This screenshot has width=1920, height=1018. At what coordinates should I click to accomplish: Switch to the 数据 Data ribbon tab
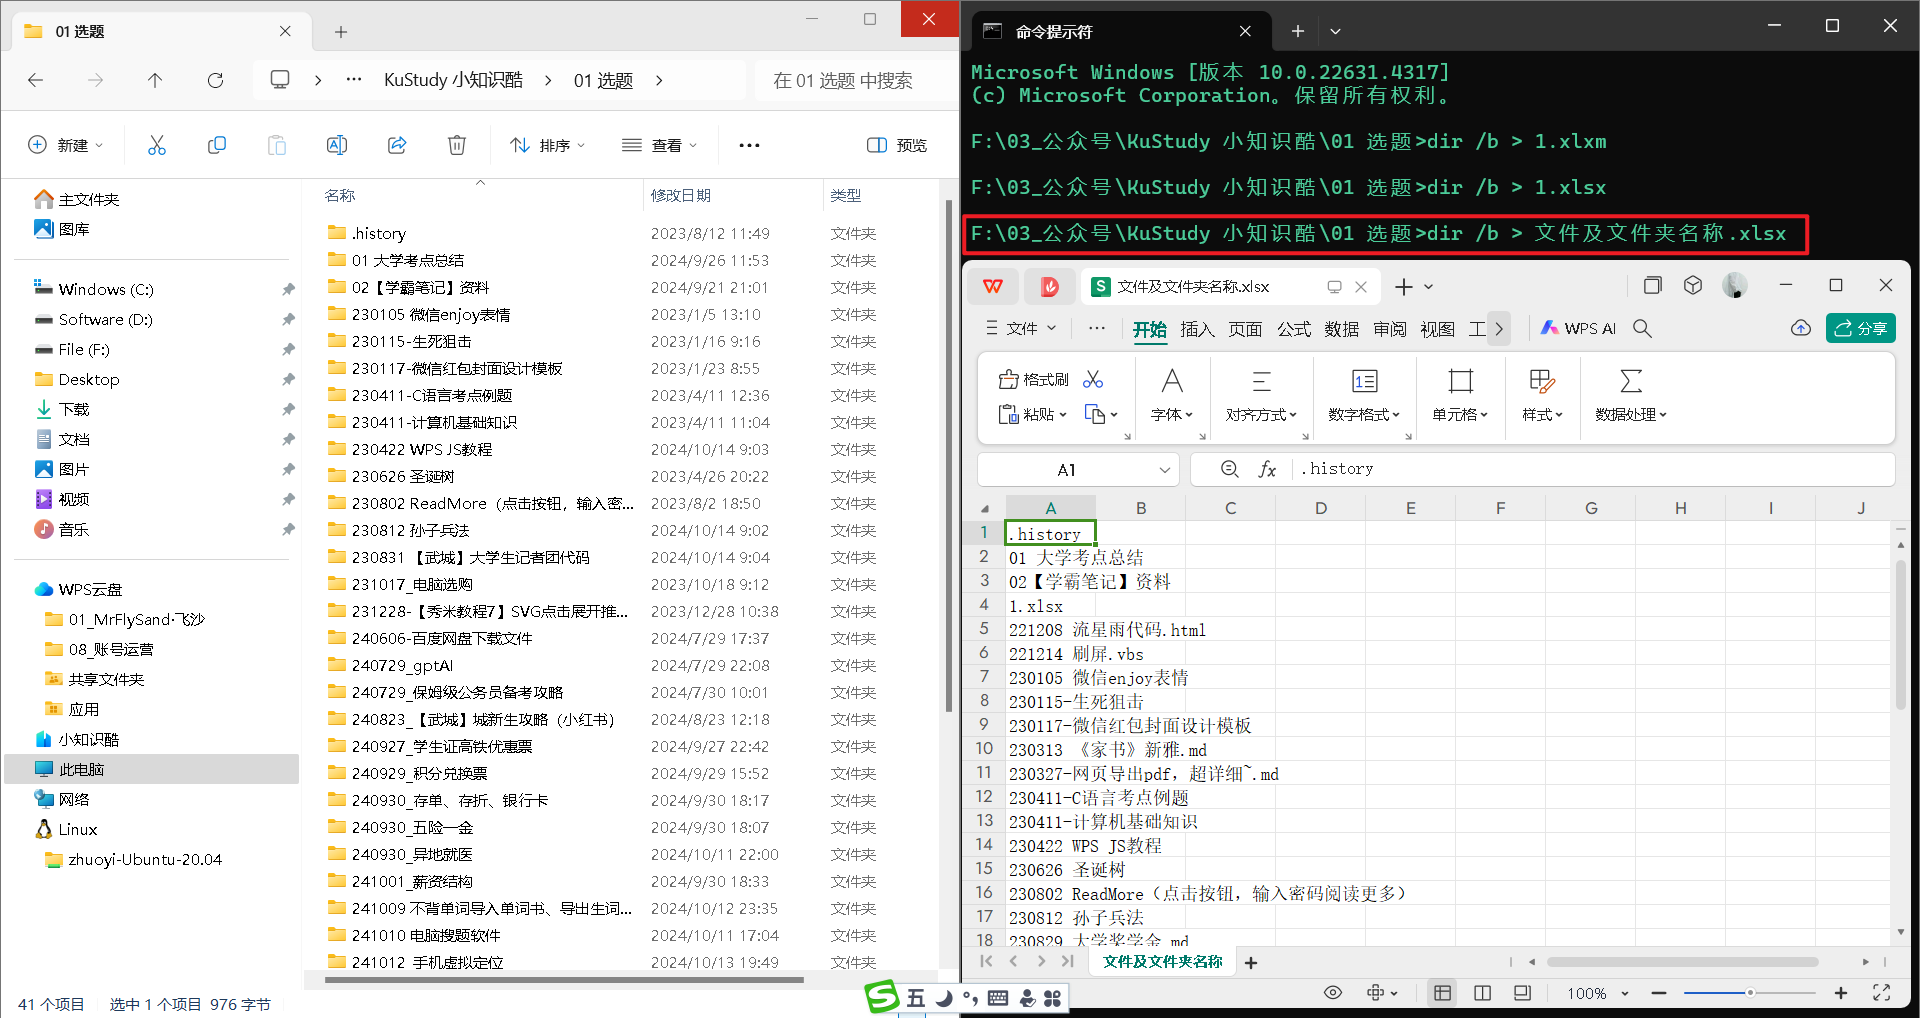[1342, 329]
